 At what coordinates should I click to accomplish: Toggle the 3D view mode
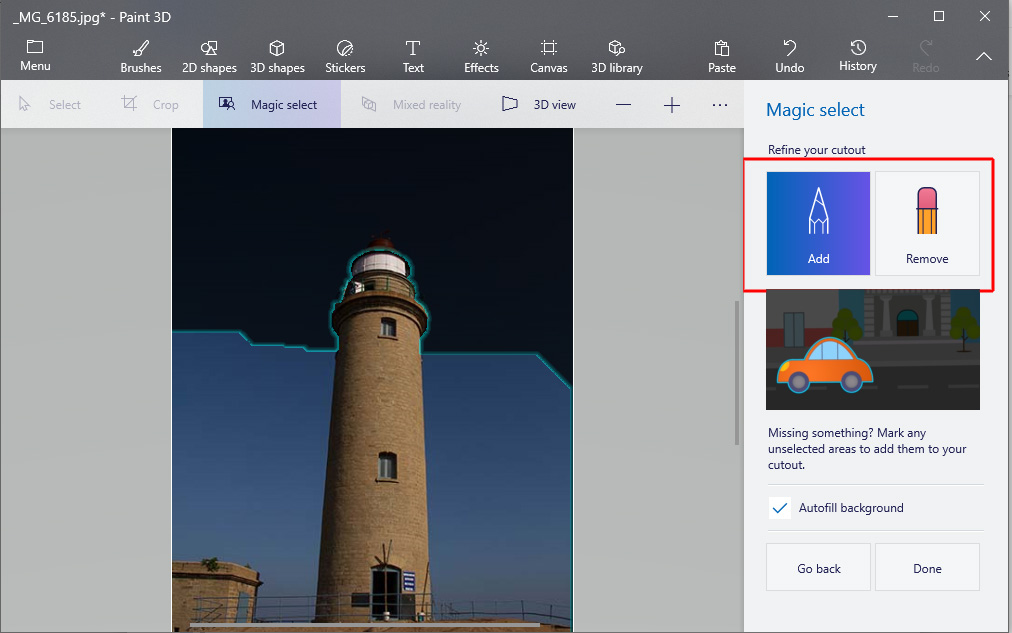pos(539,104)
